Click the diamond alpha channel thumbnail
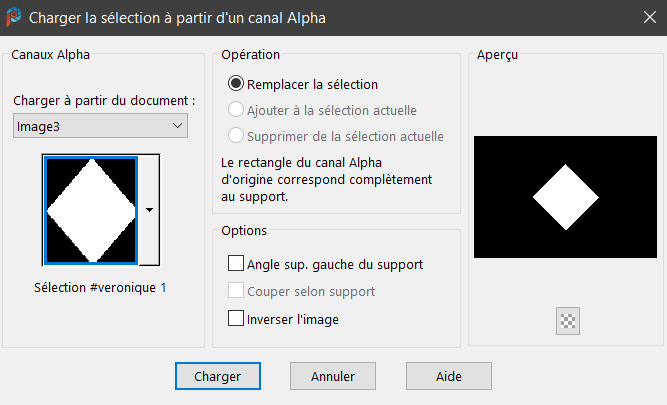 [x=91, y=210]
